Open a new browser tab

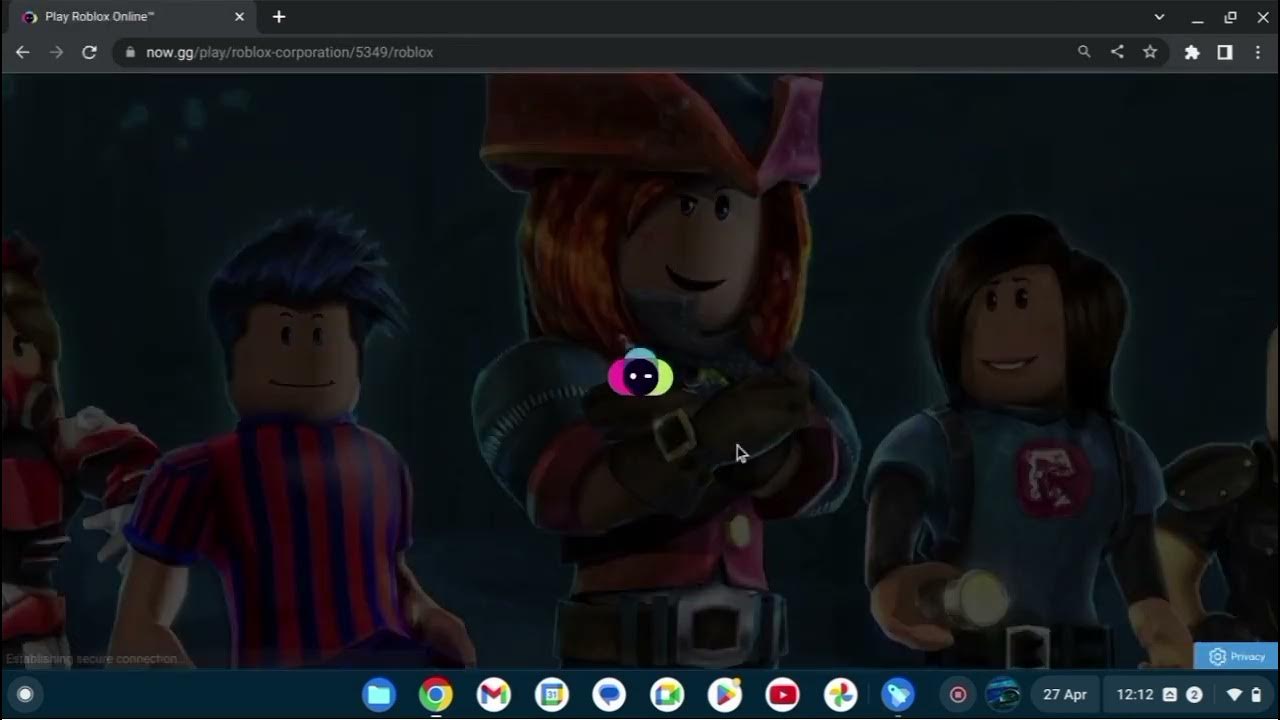click(279, 17)
